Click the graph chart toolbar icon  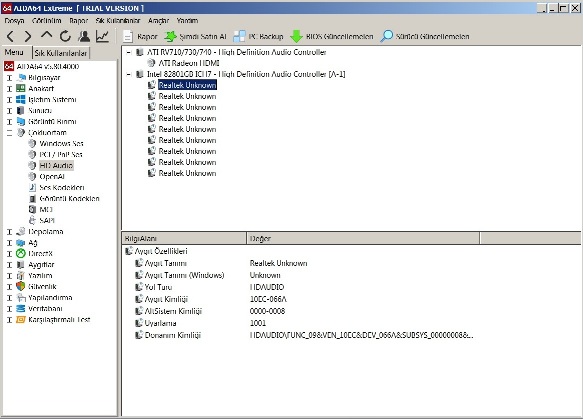102,36
